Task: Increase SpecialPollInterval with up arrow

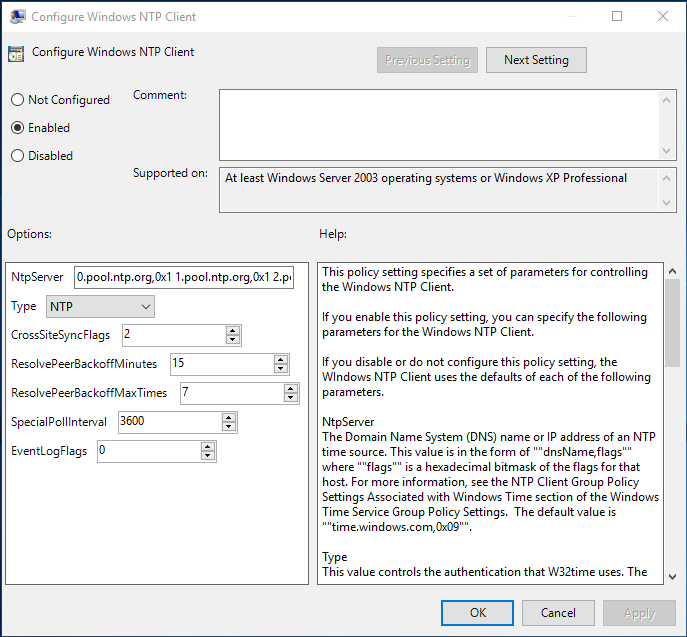Action: [x=229, y=418]
